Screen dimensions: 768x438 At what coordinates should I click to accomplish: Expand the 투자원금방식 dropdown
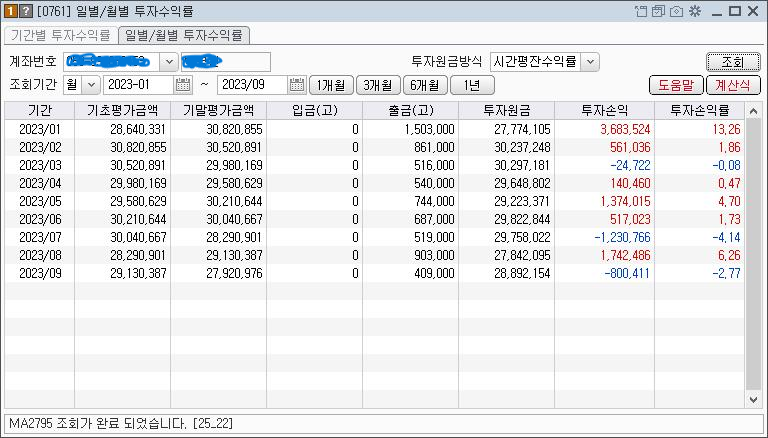click(x=590, y=62)
